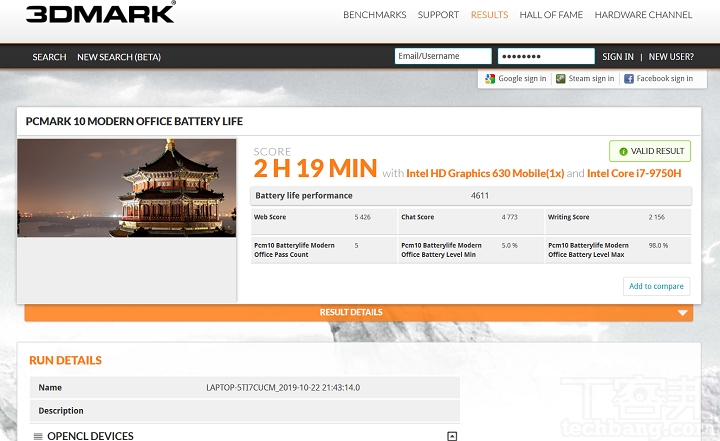
Task: Open Intel HD Graphics 630 Mobile link
Action: [485, 173]
